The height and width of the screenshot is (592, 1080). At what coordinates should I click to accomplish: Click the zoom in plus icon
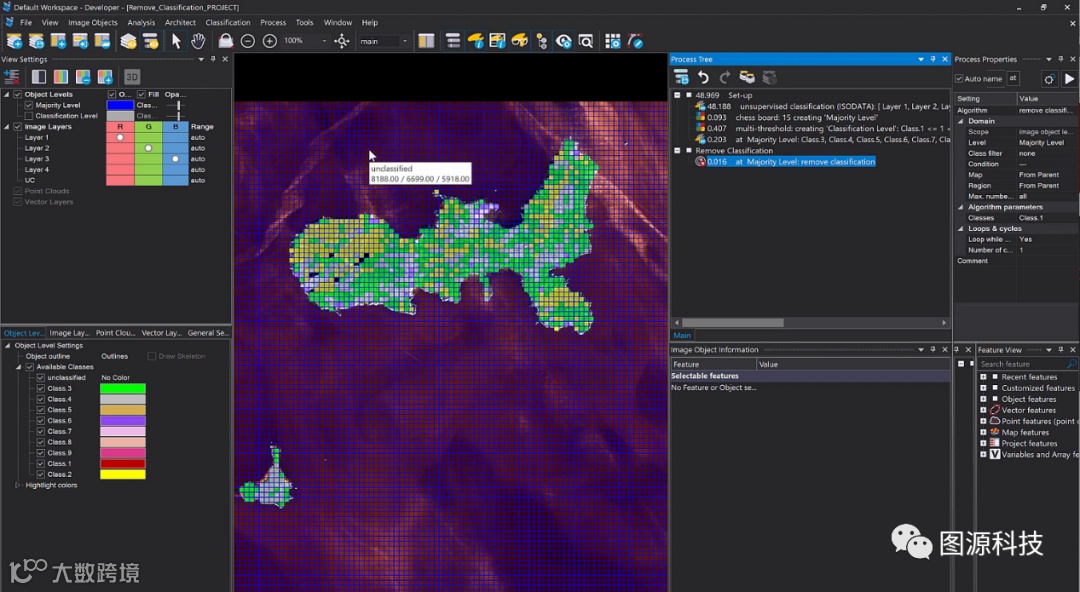(x=270, y=41)
